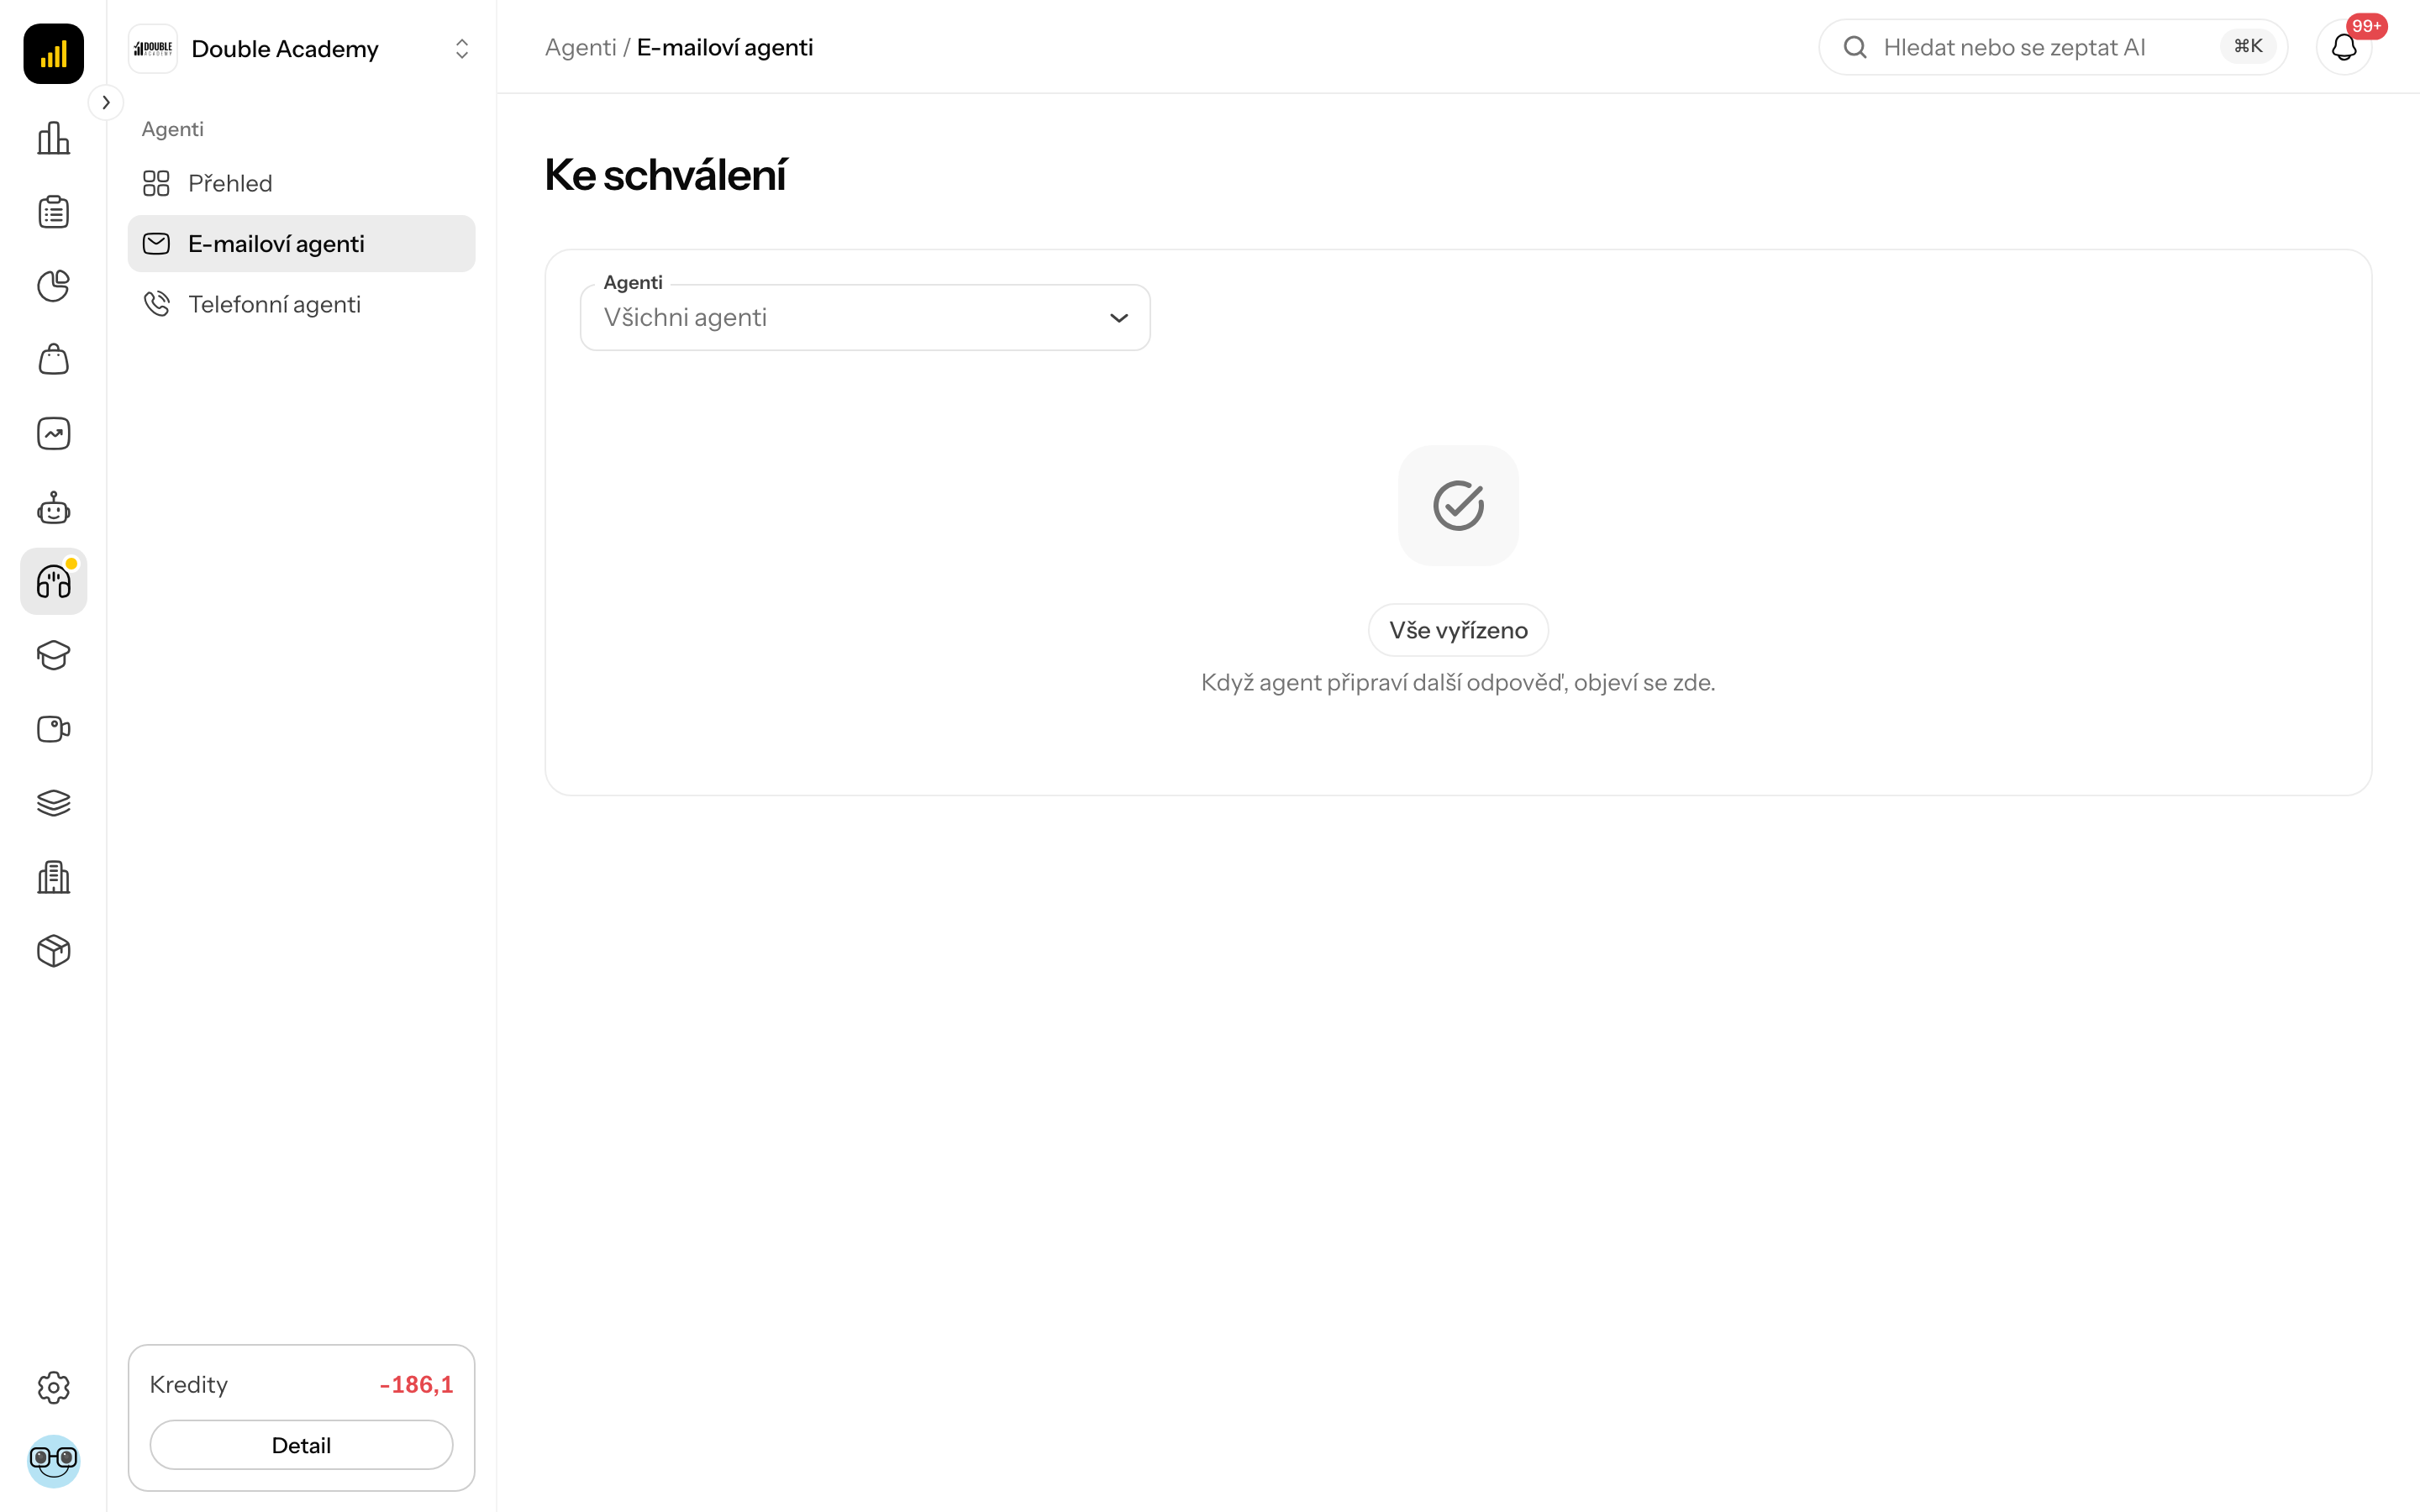Go to Přehled in the Agenti menu
The height and width of the screenshot is (1512, 2420).
(x=301, y=183)
